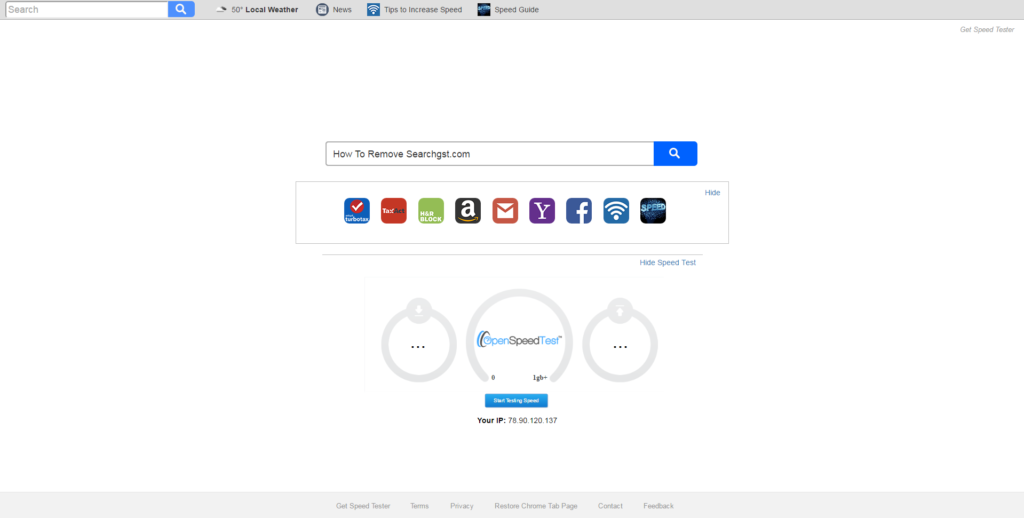Open the TurboTax shortcut icon
Screen dimensions: 1024x518
coord(357,211)
